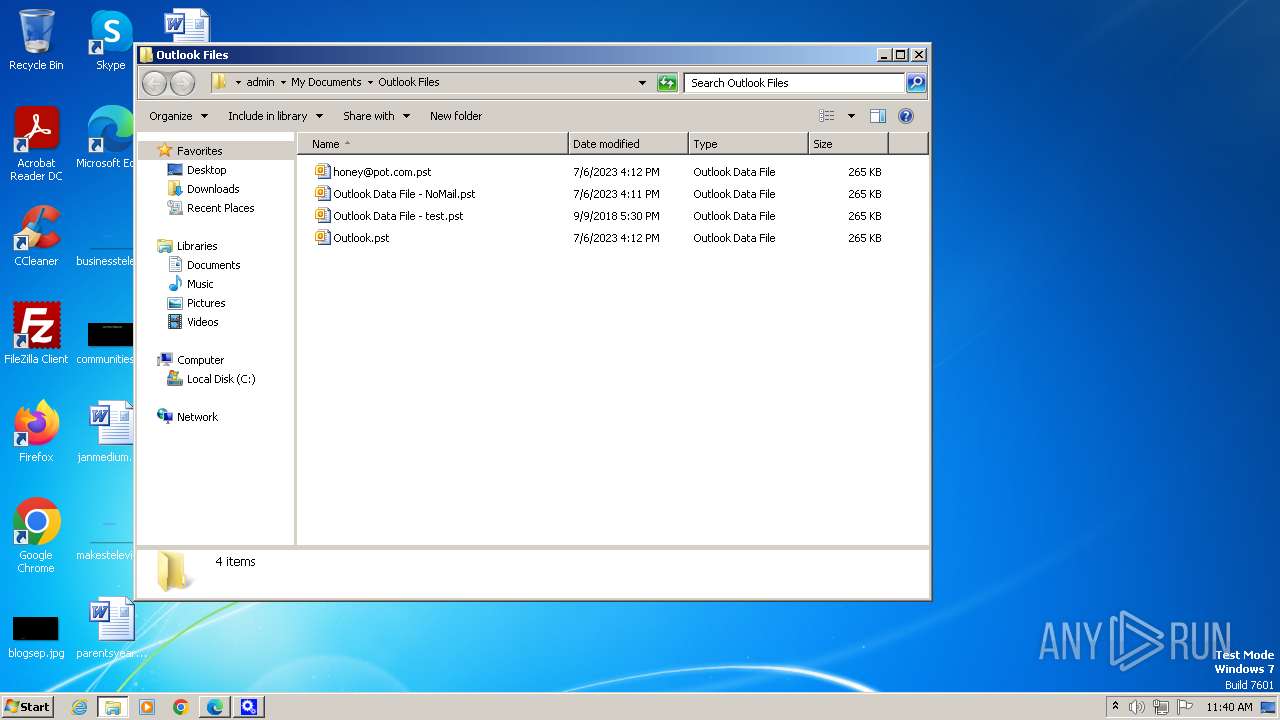Open Explorer Help question mark icon
1280x720 pixels.
(x=906, y=116)
